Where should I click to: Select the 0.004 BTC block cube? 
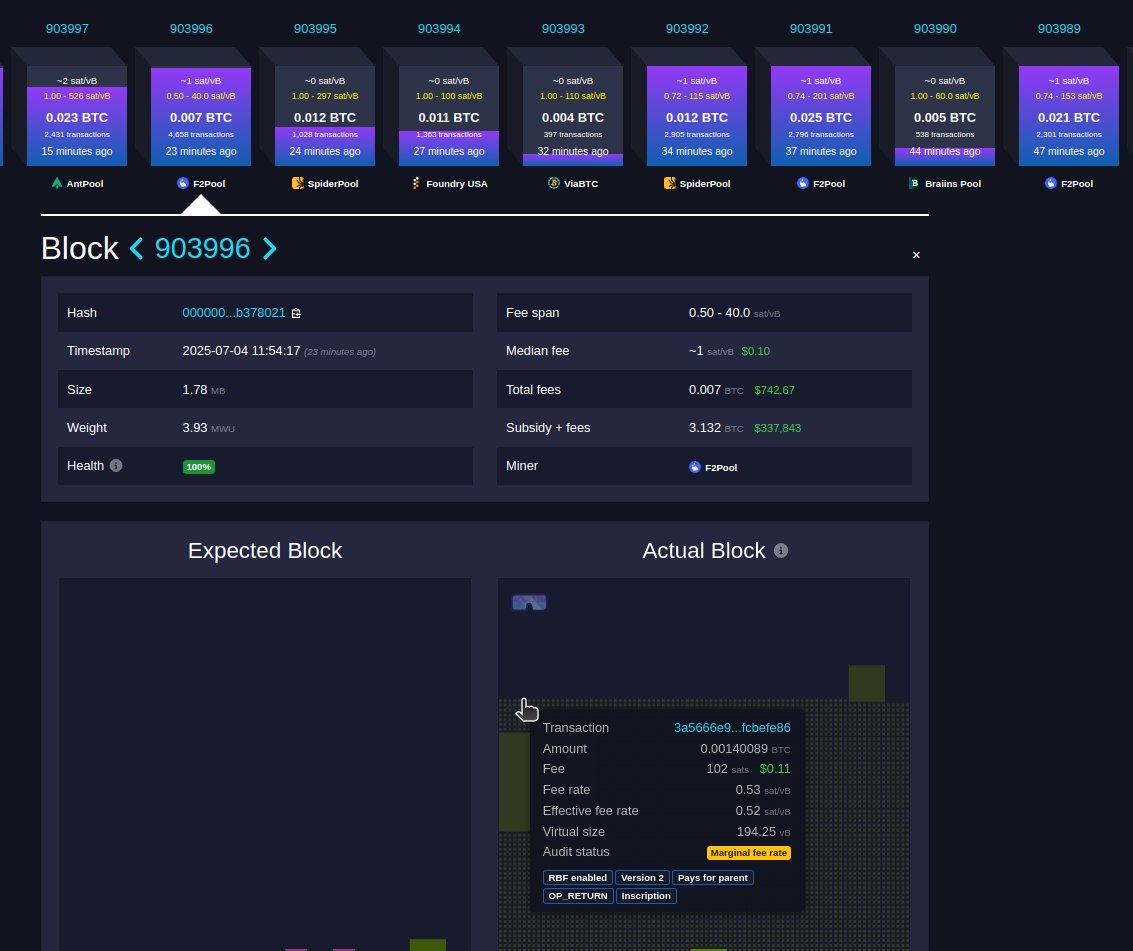click(x=573, y=116)
